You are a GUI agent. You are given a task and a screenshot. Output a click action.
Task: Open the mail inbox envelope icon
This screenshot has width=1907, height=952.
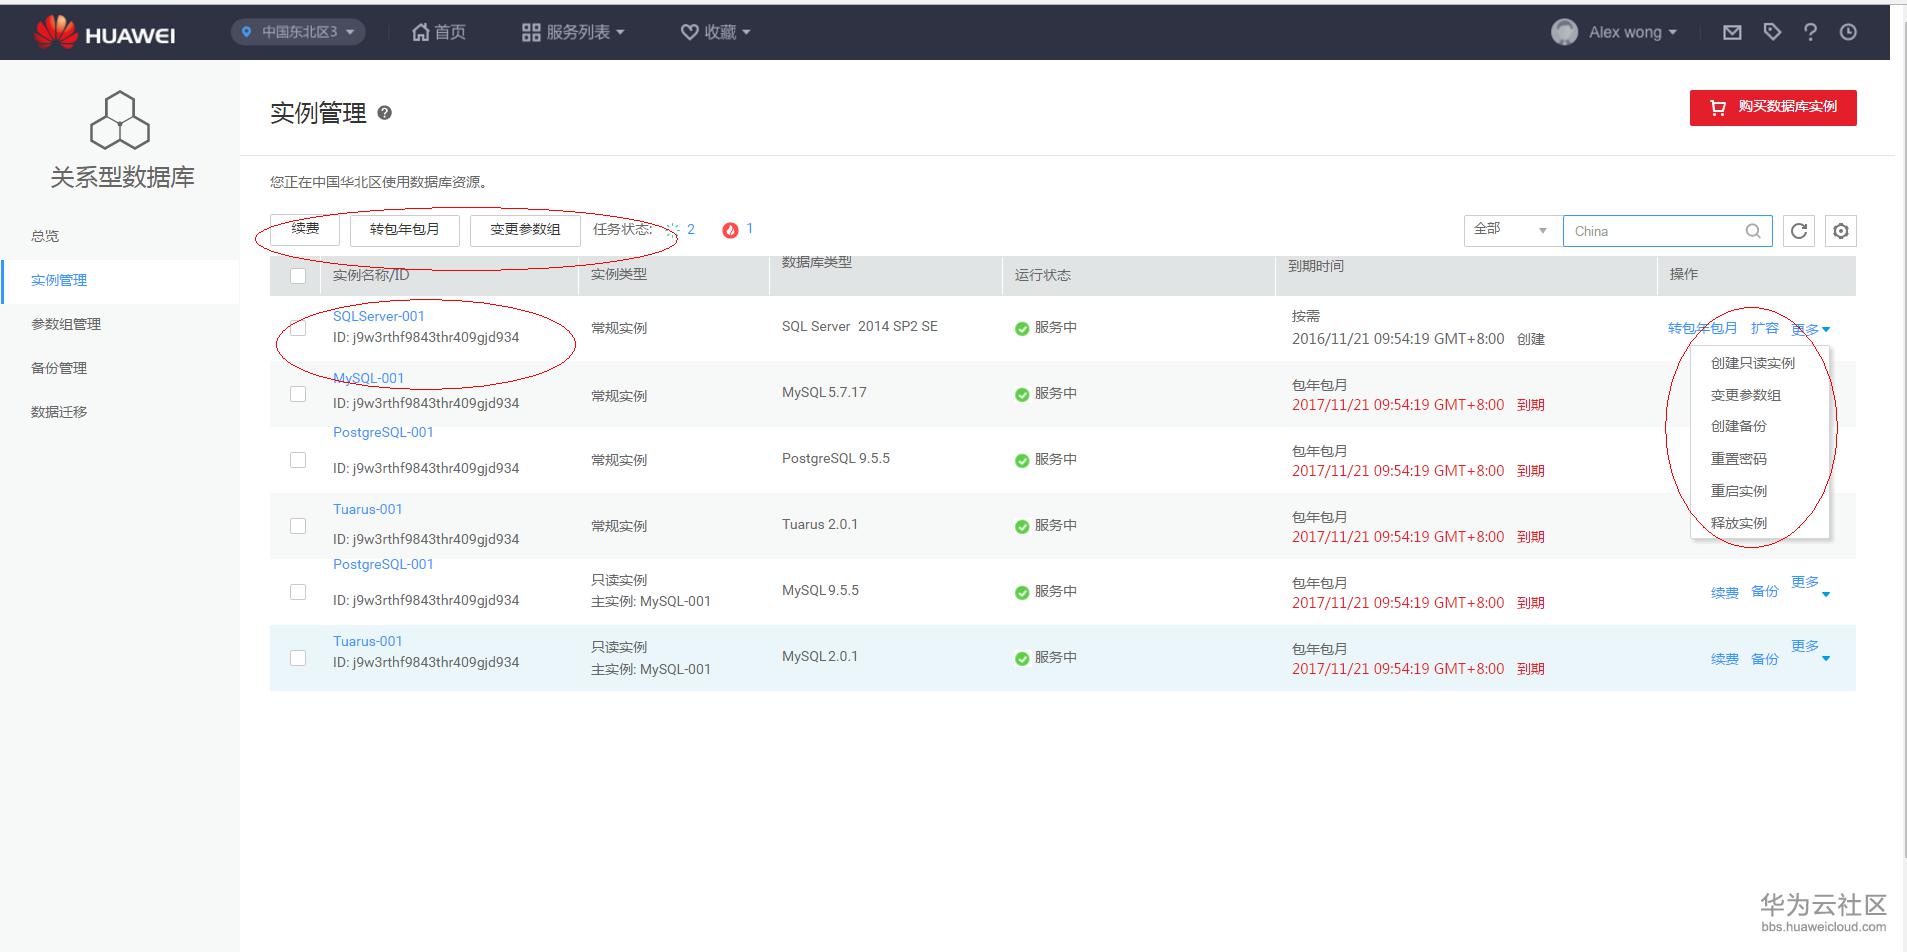[x=1732, y=32]
